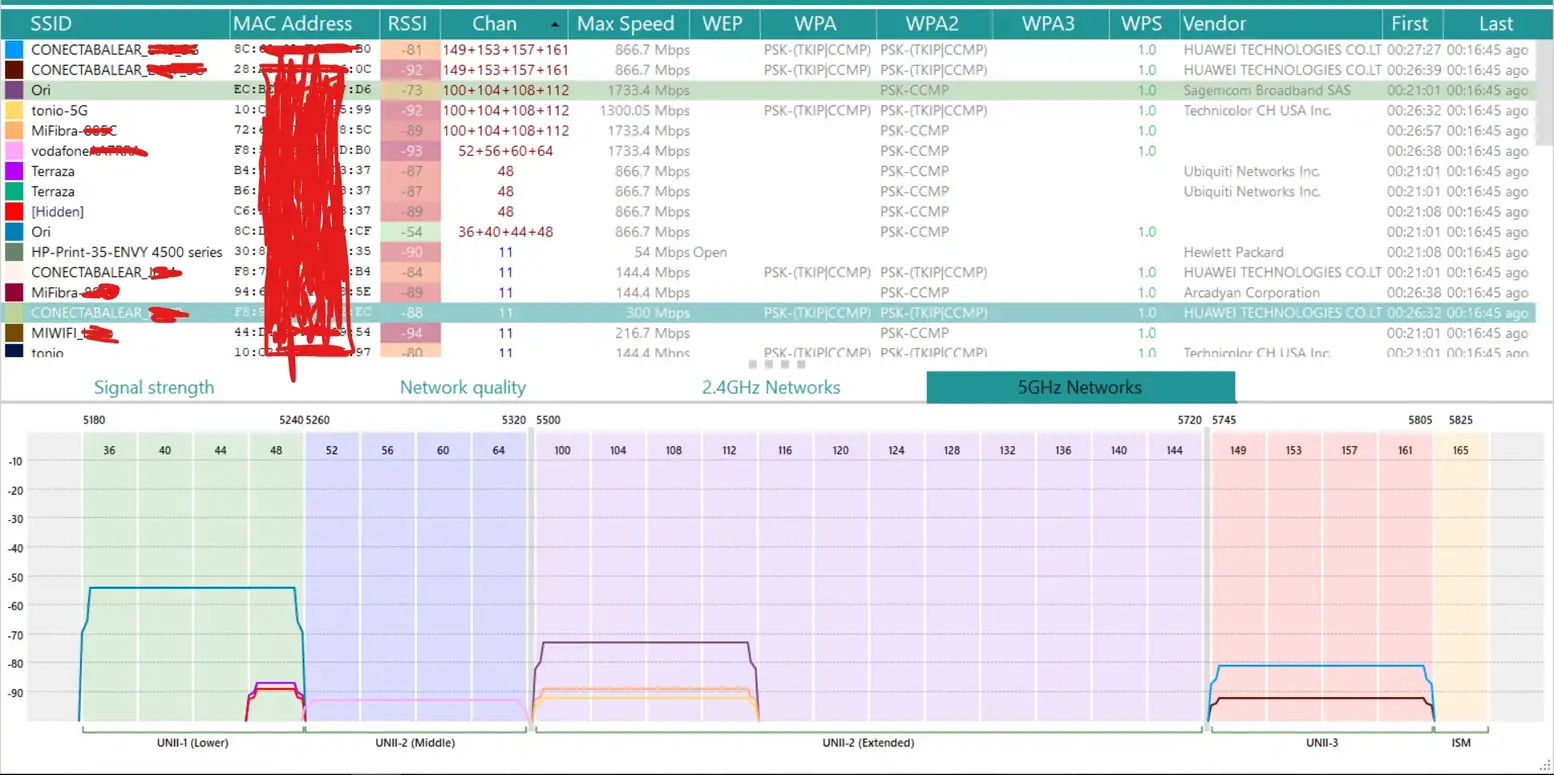Sort by the RSSI column header
Screen dimensions: 1554x775
coord(410,24)
